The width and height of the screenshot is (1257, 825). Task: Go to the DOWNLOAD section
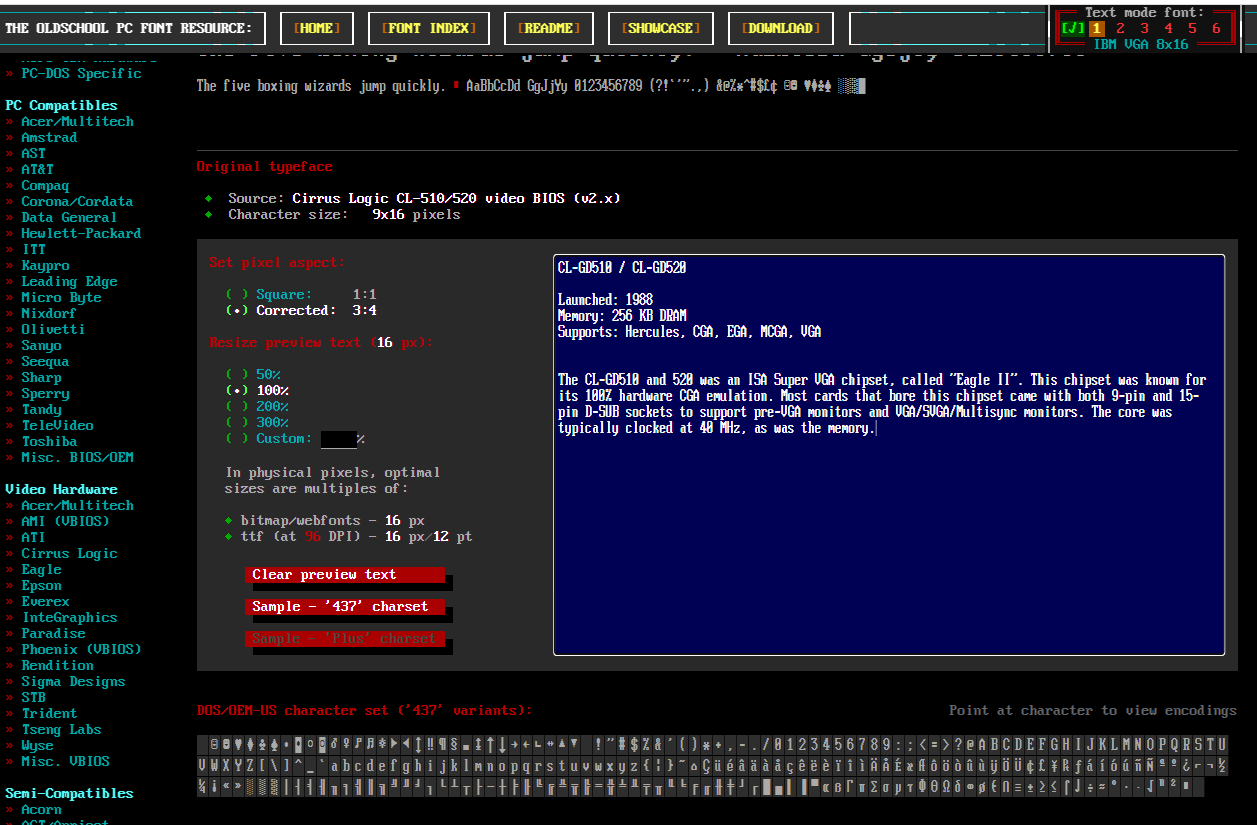pyautogui.click(x=783, y=28)
